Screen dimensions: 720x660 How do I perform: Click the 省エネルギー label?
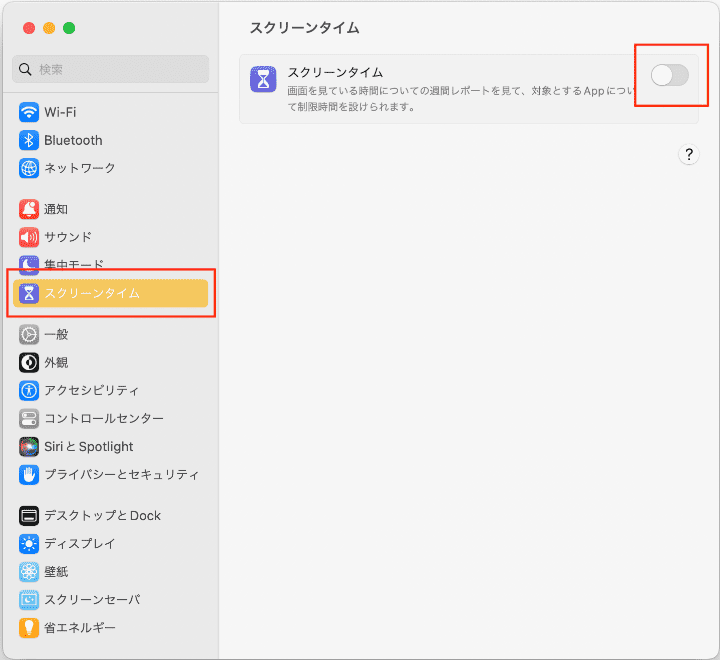point(80,628)
